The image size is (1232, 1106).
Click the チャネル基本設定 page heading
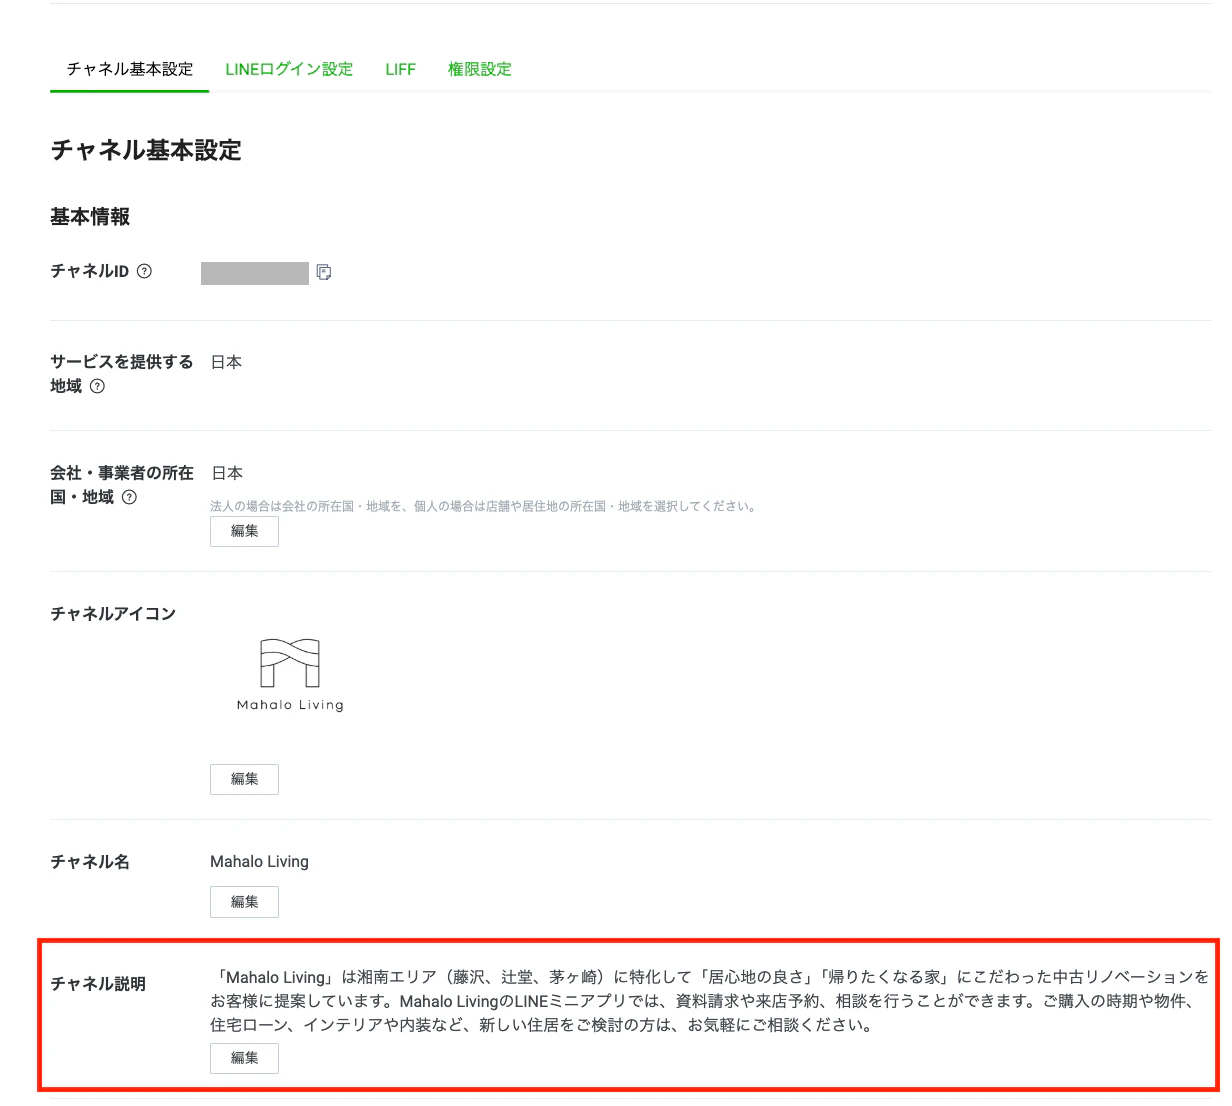click(146, 150)
